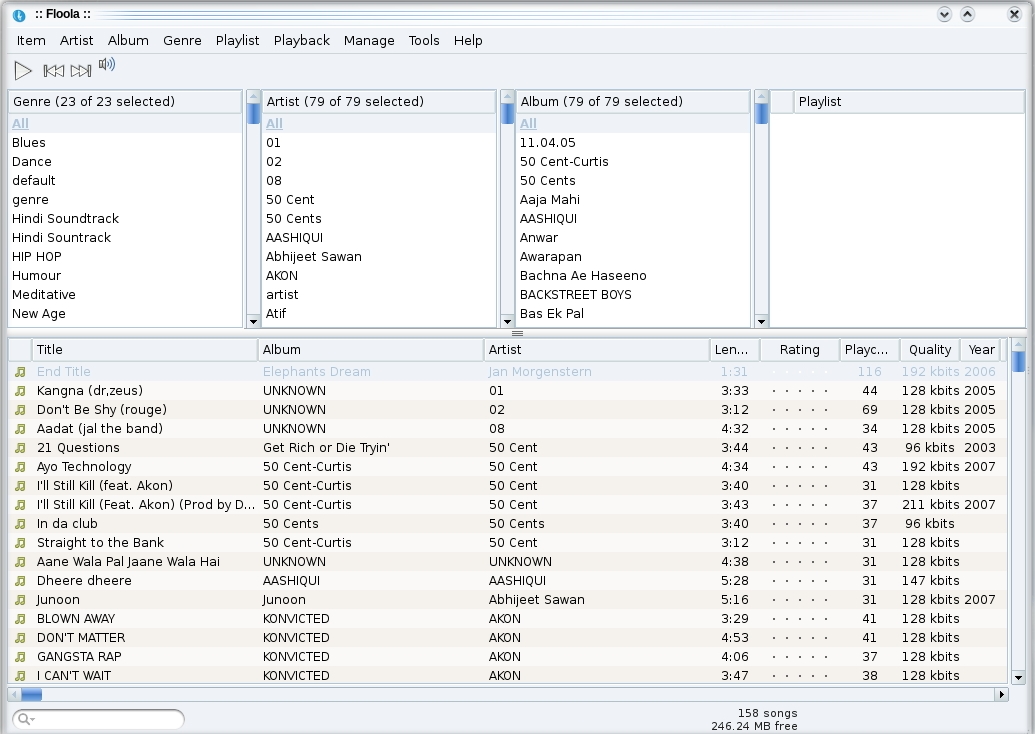Open the Tools menu

424,41
